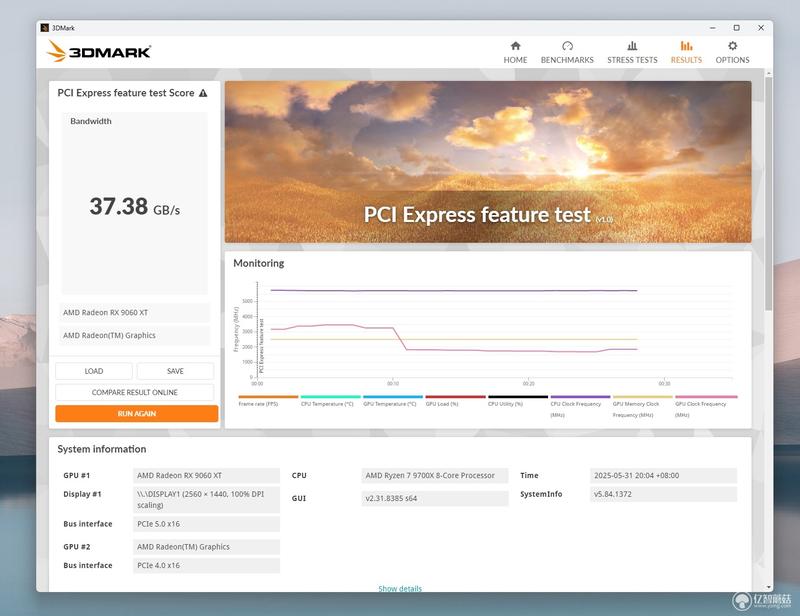The image size is (800, 616).
Task: Click the LOAD button
Action: click(x=94, y=371)
